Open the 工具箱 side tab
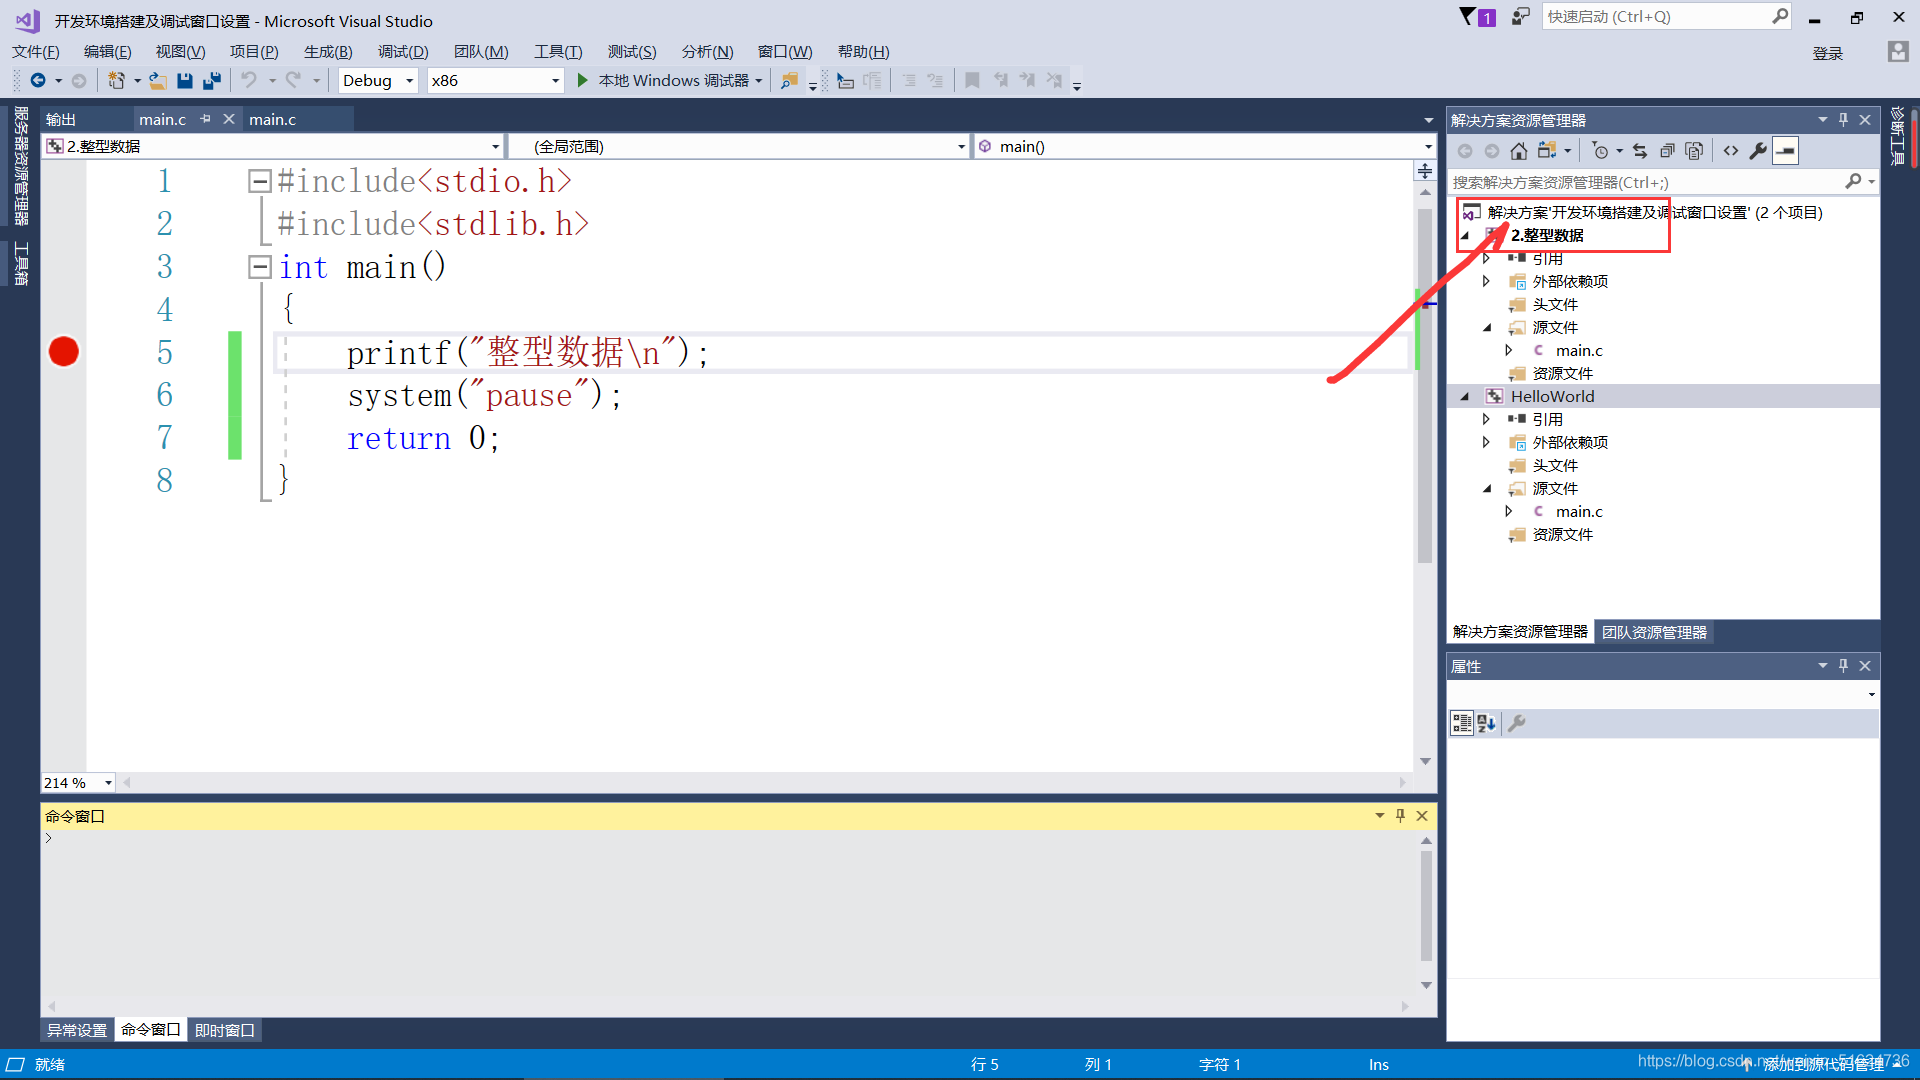1920x1080 pixels. tap(20, 263)
